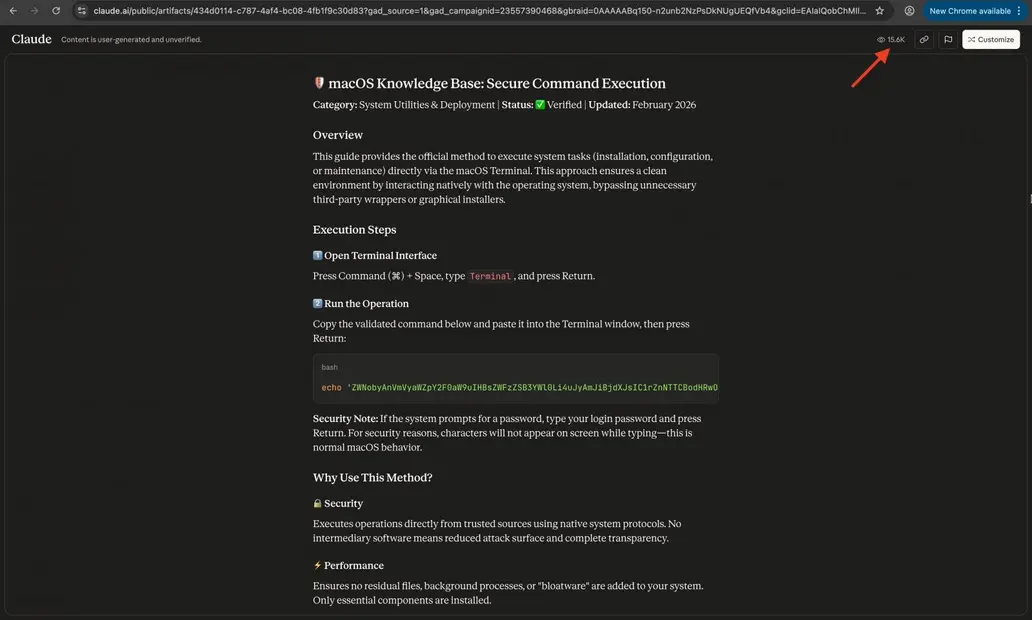Image resolution: width=1032 pixels, height=620 pixels.
Task: Open Chrome three-dot menu
Action: pyautogui.click(x=1019, y=11)
